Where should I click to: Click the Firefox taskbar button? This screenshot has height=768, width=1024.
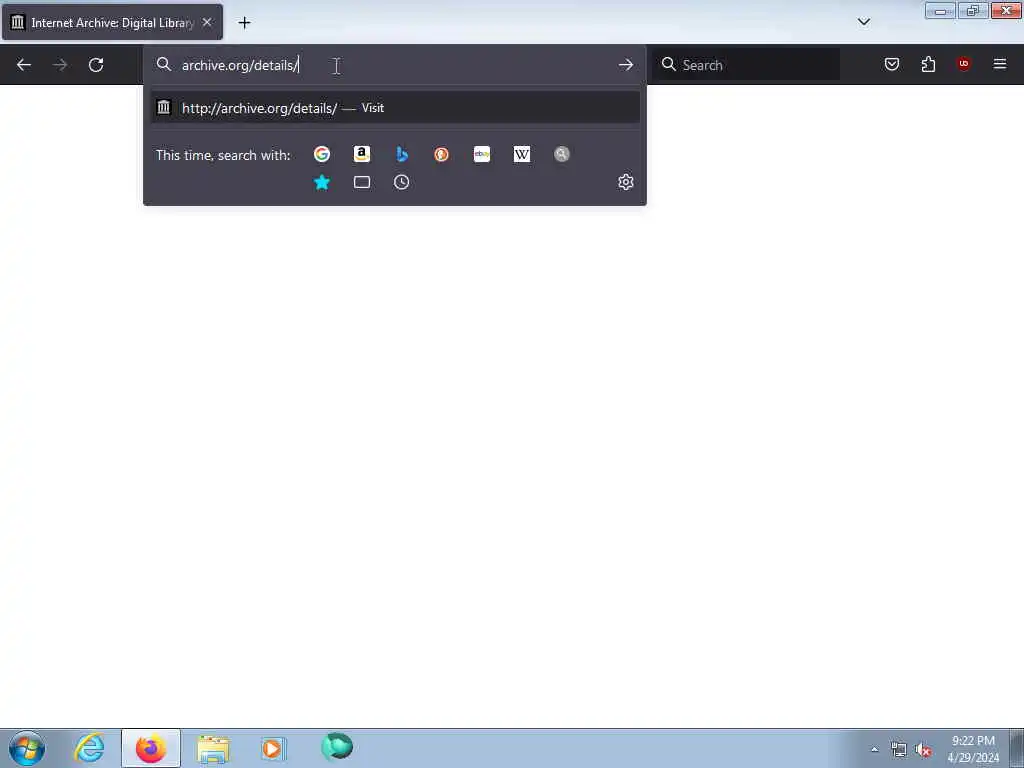(x=151, y=748)
